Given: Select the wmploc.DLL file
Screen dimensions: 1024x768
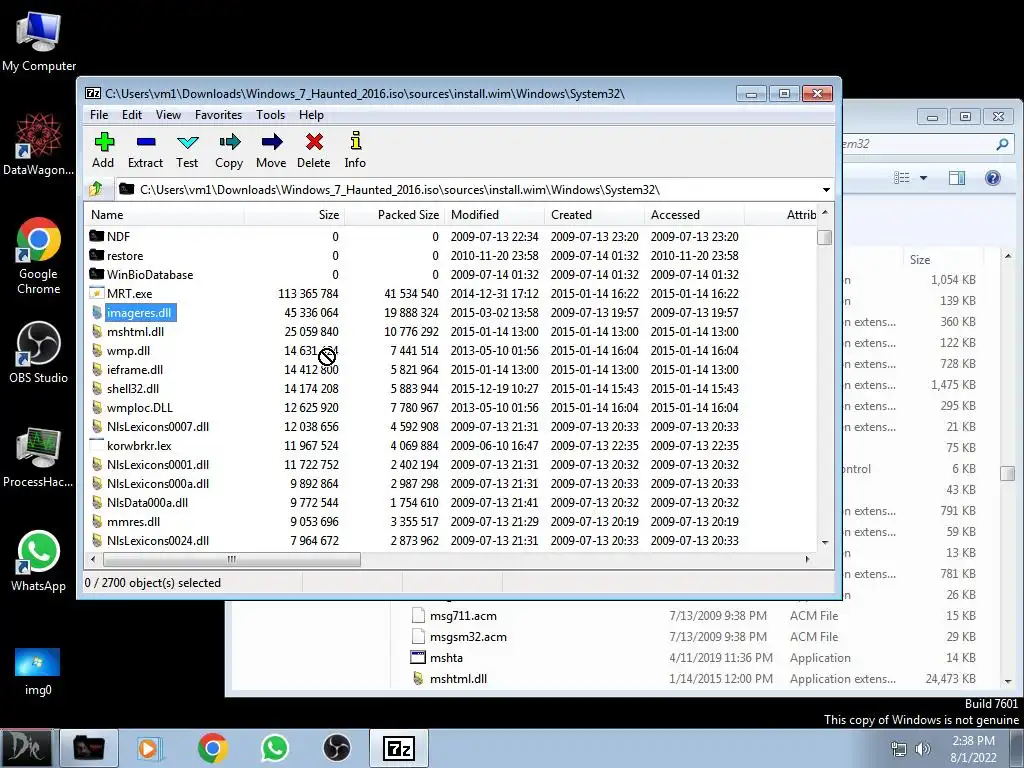Looking at the screenshot, I should pos(131,408).
